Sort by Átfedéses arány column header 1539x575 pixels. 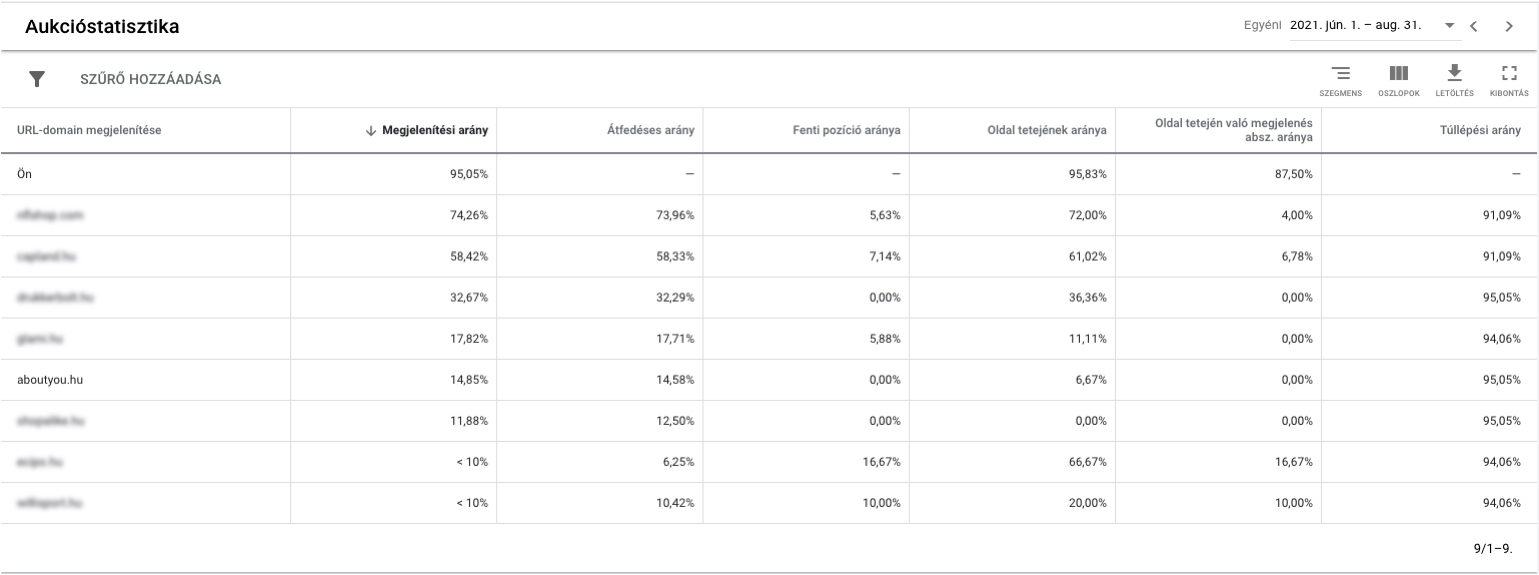pos(650,130)
